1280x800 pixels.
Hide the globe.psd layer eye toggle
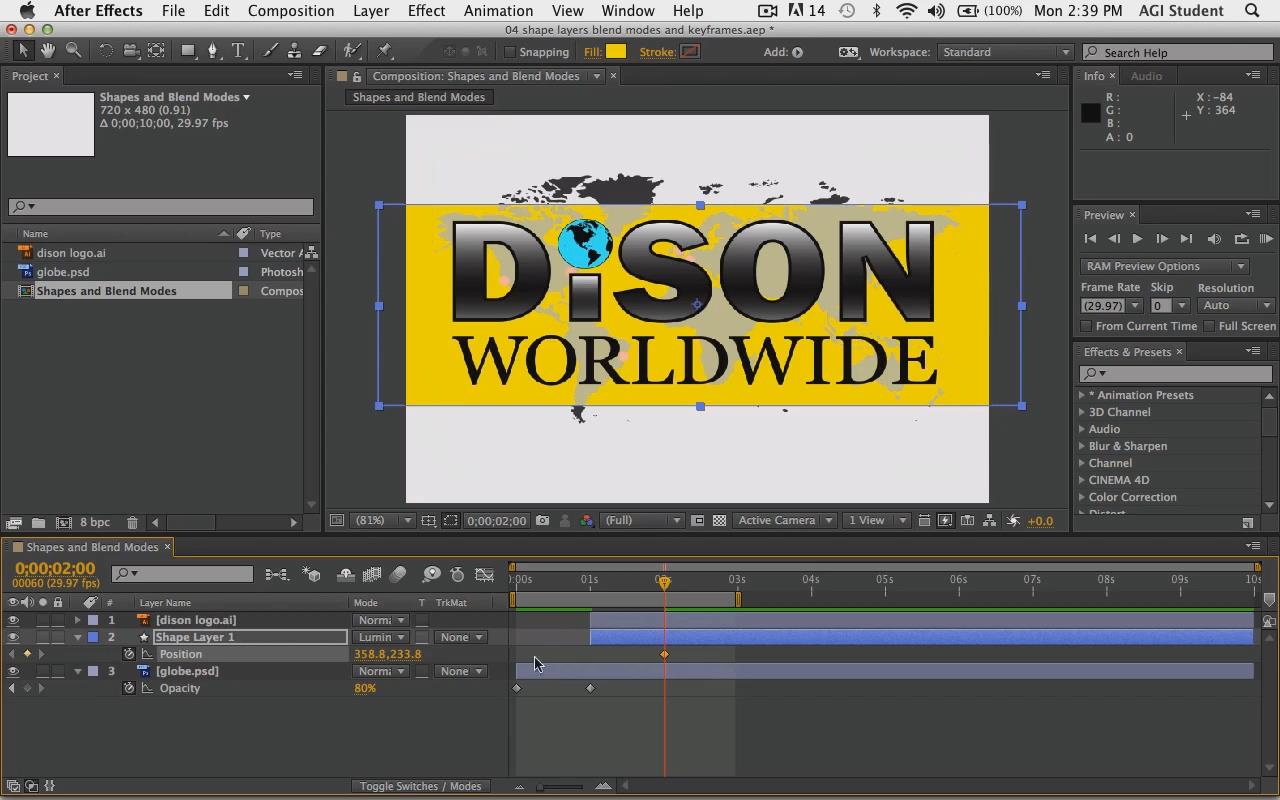(13, 671)
